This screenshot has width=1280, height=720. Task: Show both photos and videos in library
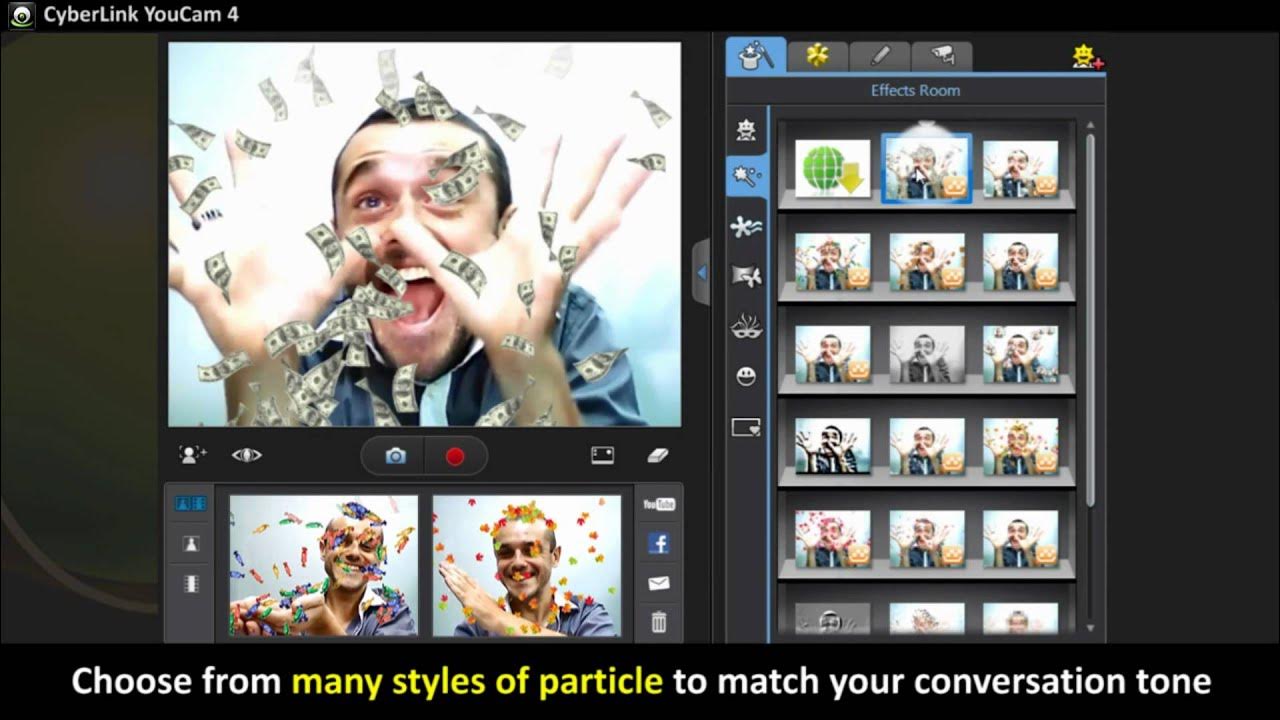point(190,503)
